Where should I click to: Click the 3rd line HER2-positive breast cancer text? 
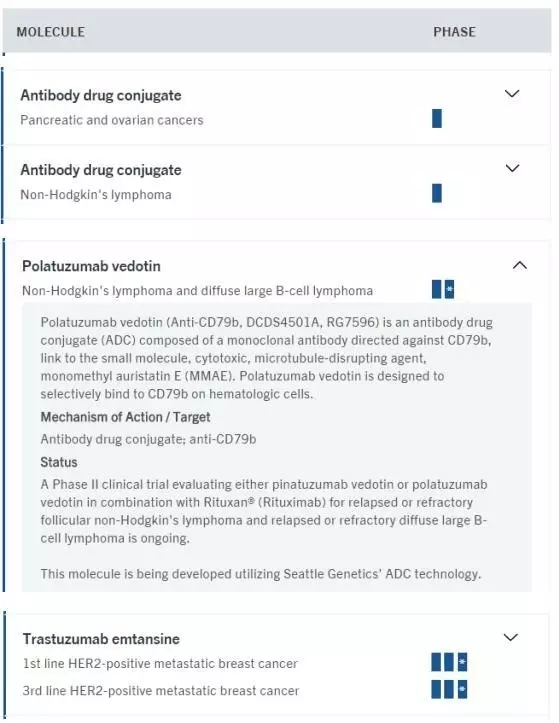(161, 691)
